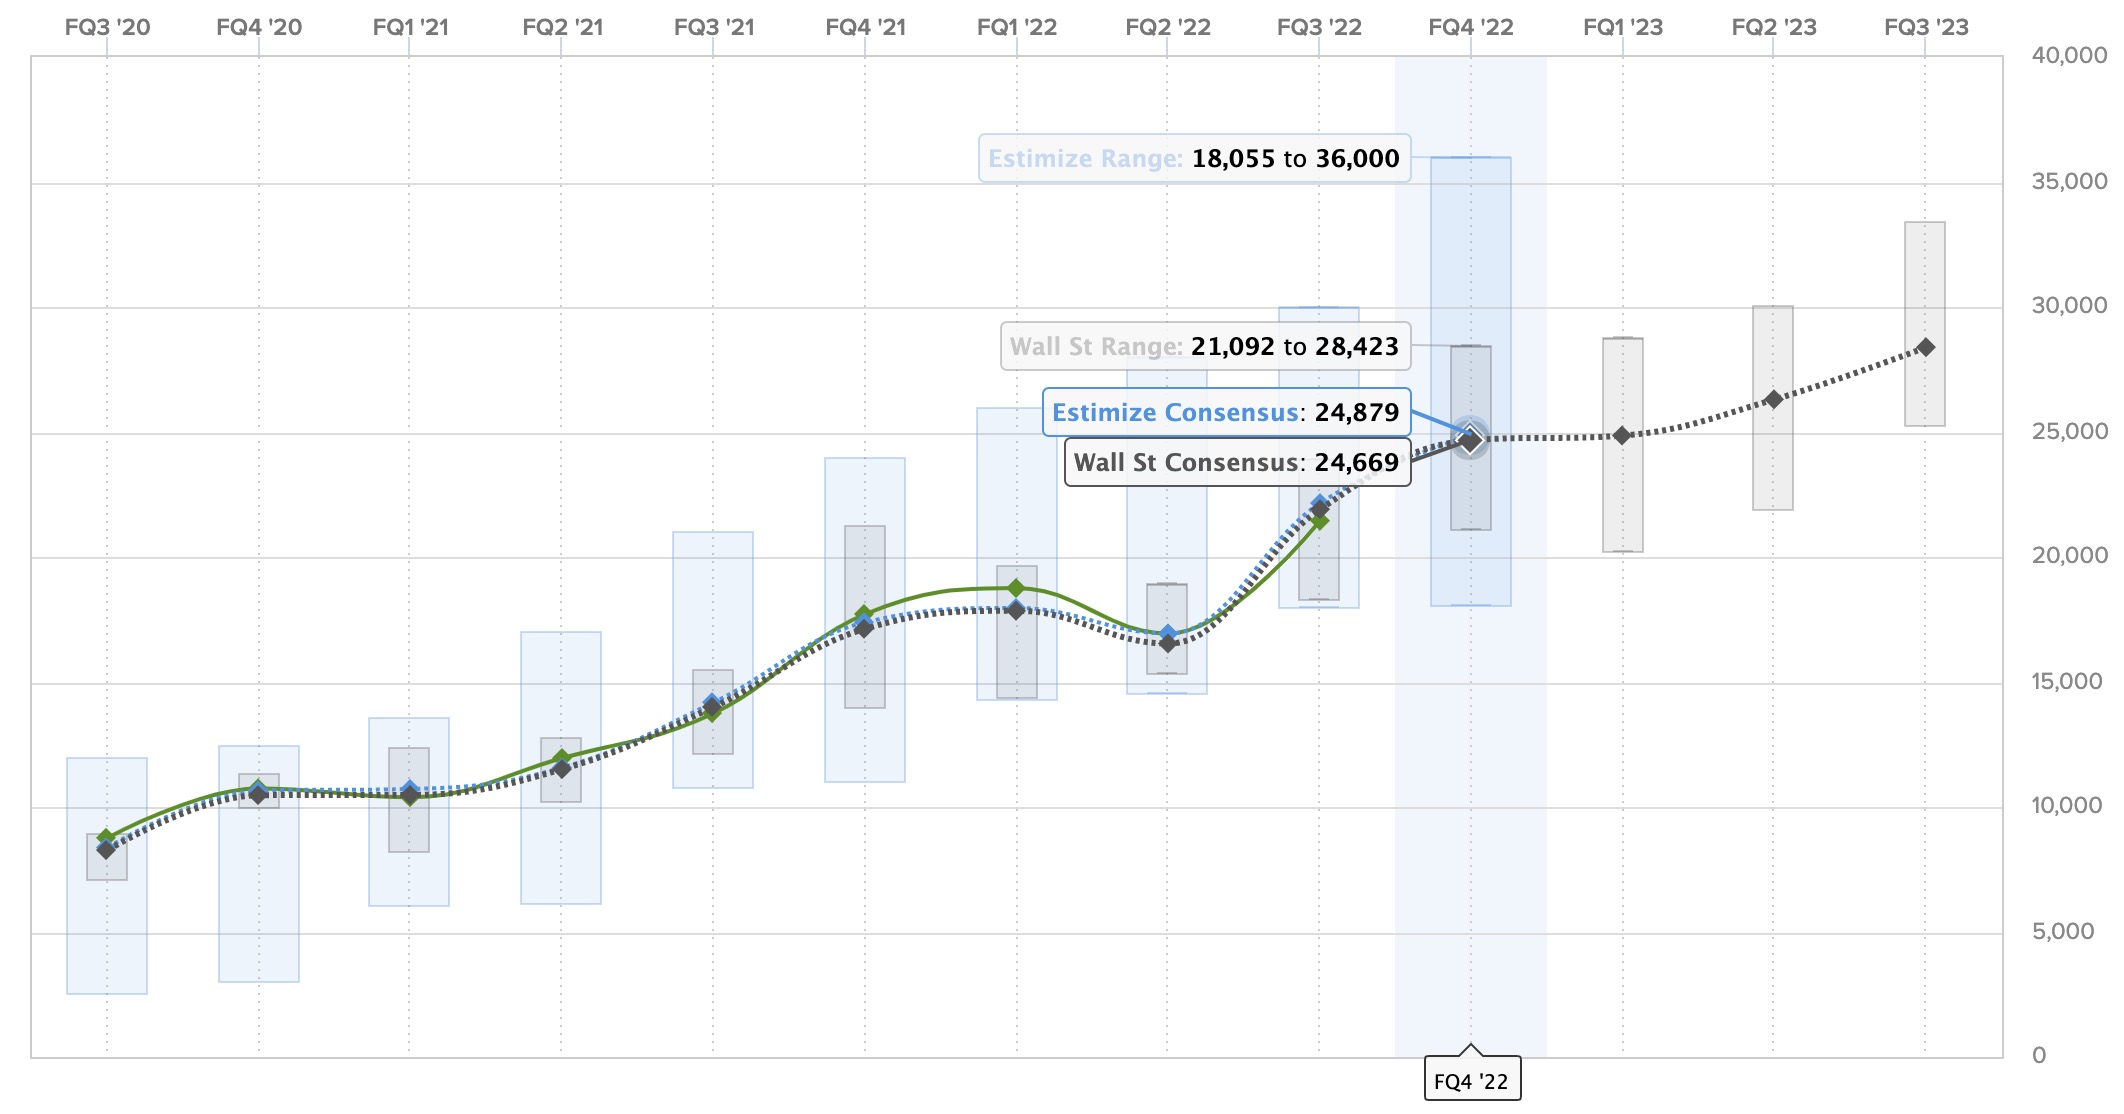The image size is (2124, 1114).
Task: Click the green diamond at FQ3 '20
Action: [x=104, y=835]
